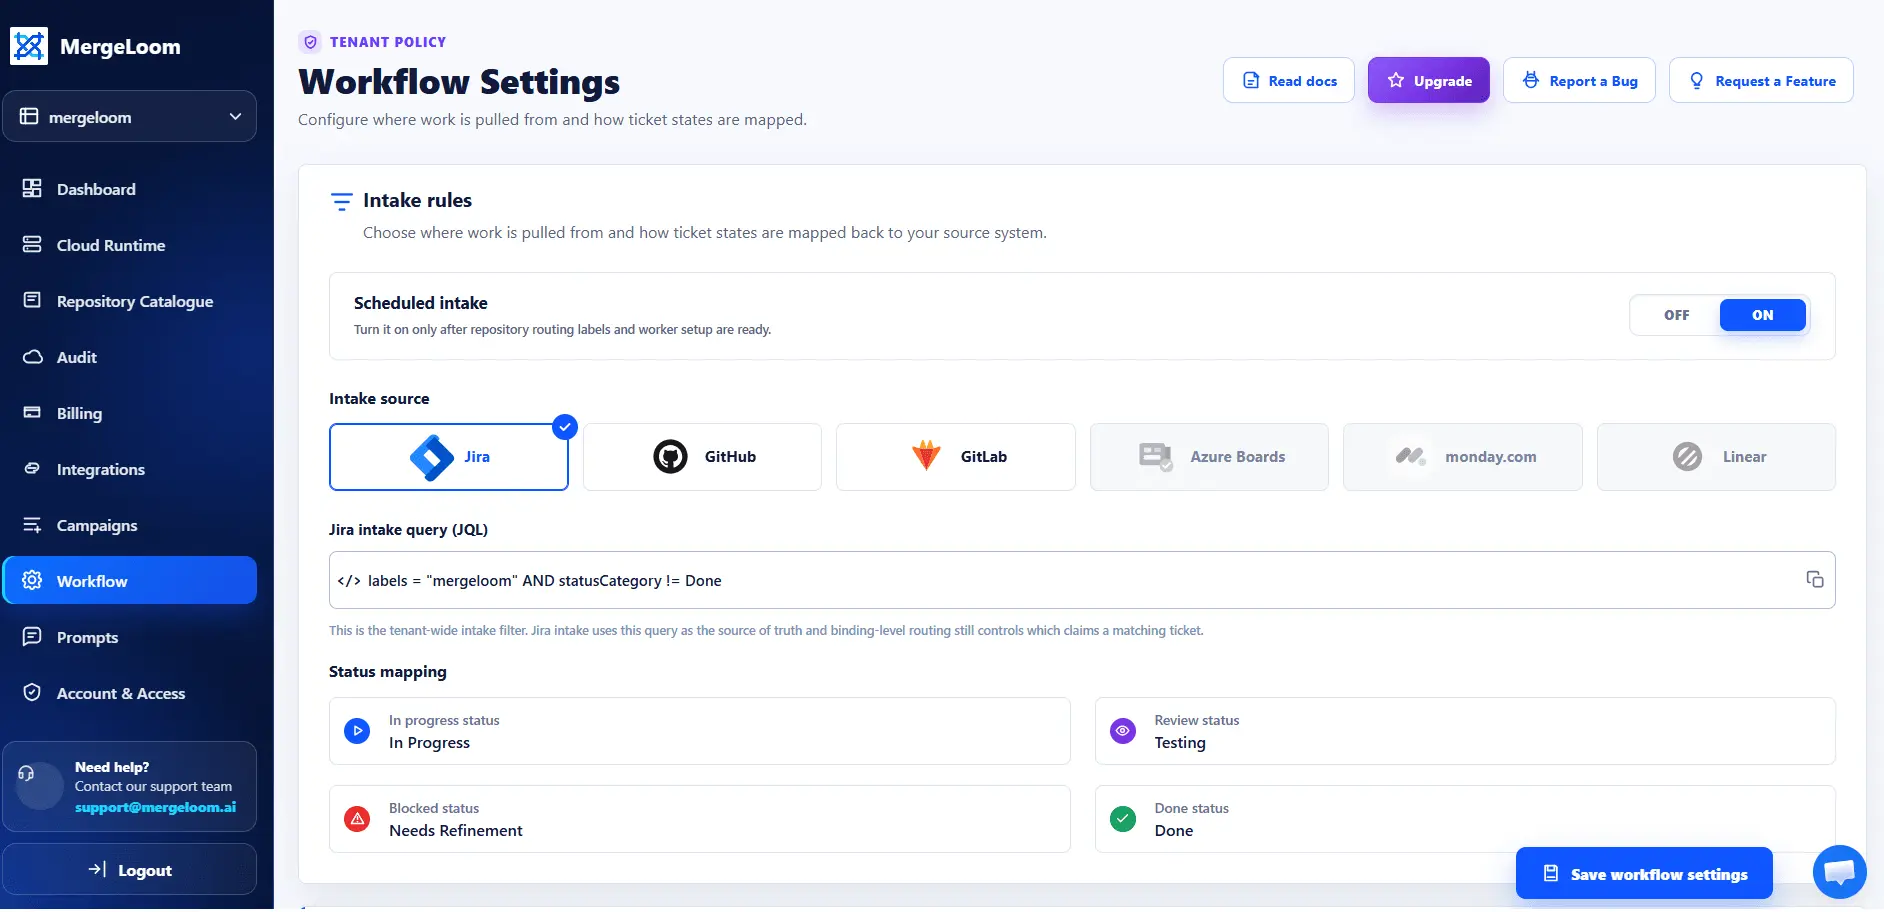
Task: Open the chat support bubble
Action: [1839, 872]
